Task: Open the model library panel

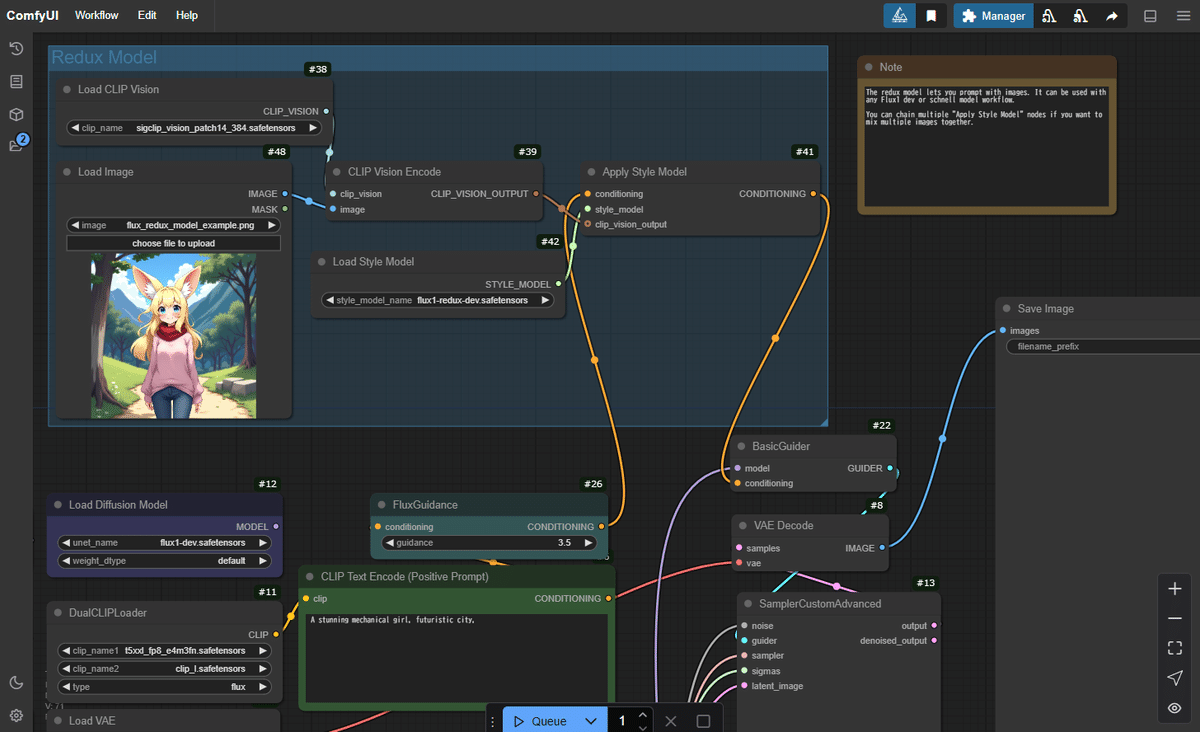Action: click(15, 114)
